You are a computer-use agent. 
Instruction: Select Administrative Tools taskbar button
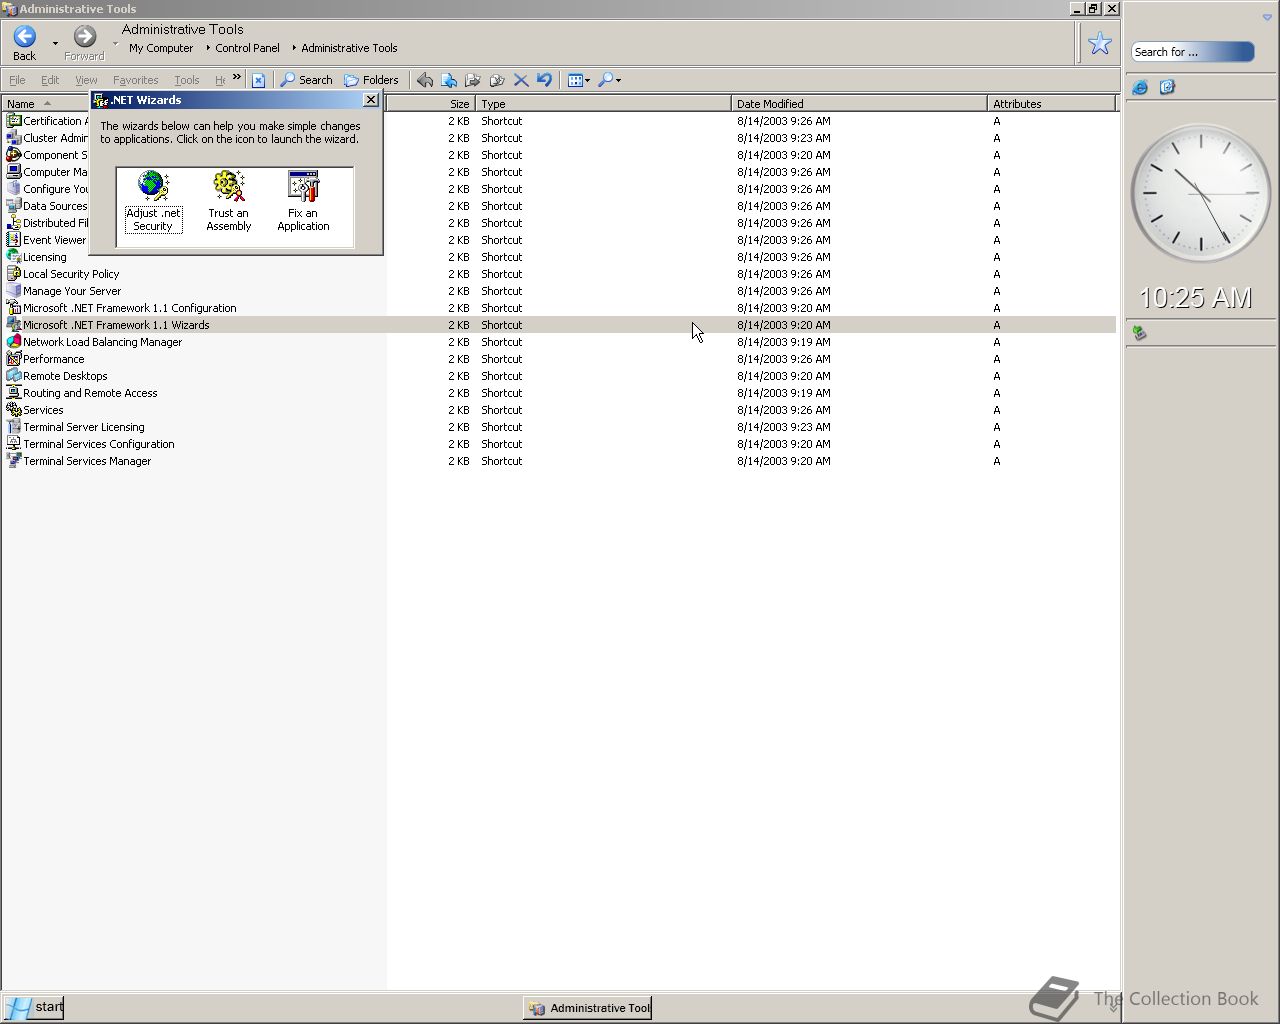[588, 1008]
